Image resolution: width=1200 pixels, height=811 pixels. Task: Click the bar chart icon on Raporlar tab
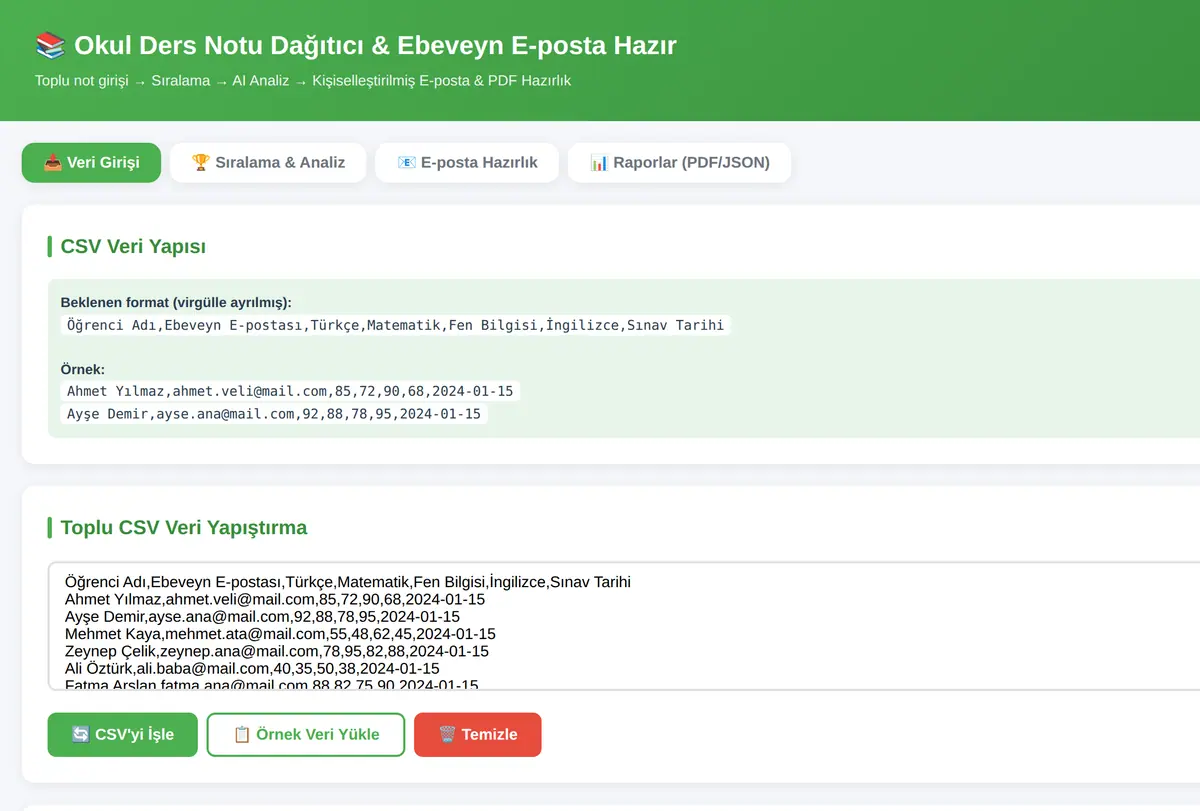[x=599, y=162]
